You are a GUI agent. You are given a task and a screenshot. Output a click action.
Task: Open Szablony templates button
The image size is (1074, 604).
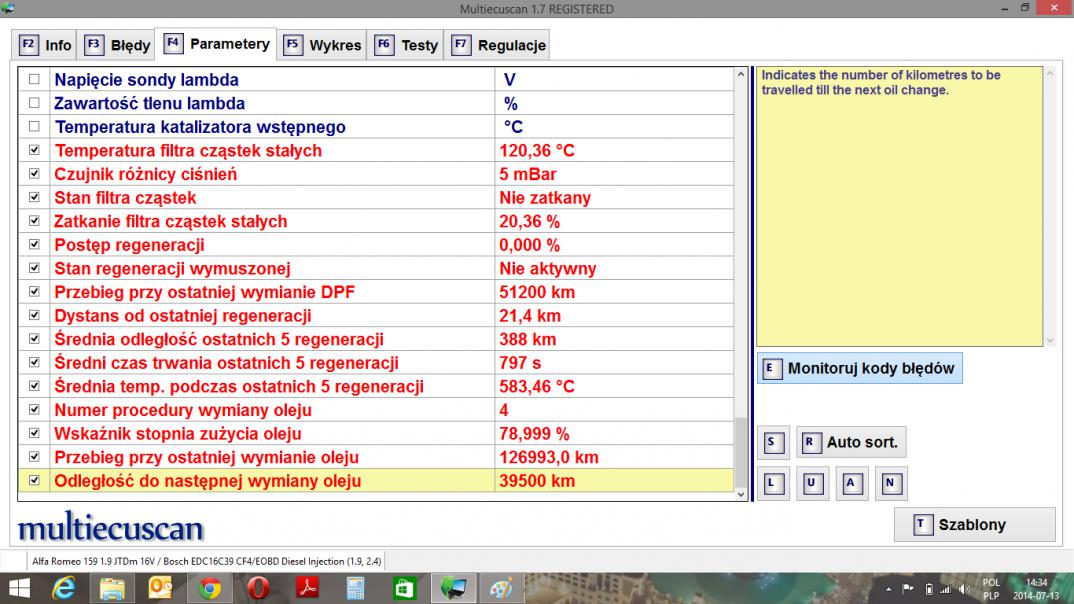coord(973,524)
